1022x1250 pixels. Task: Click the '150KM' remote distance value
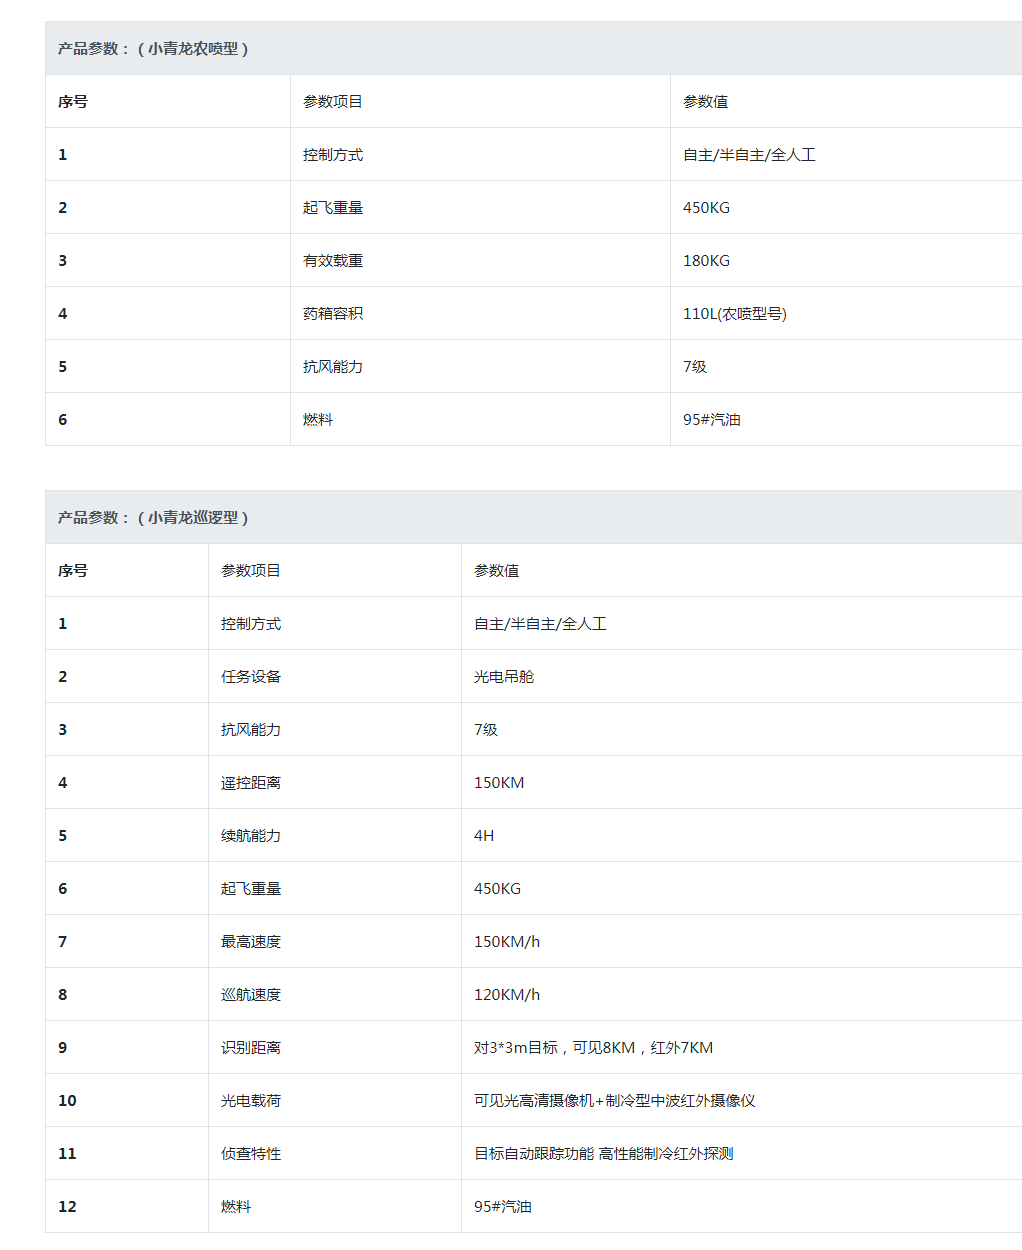499,782
